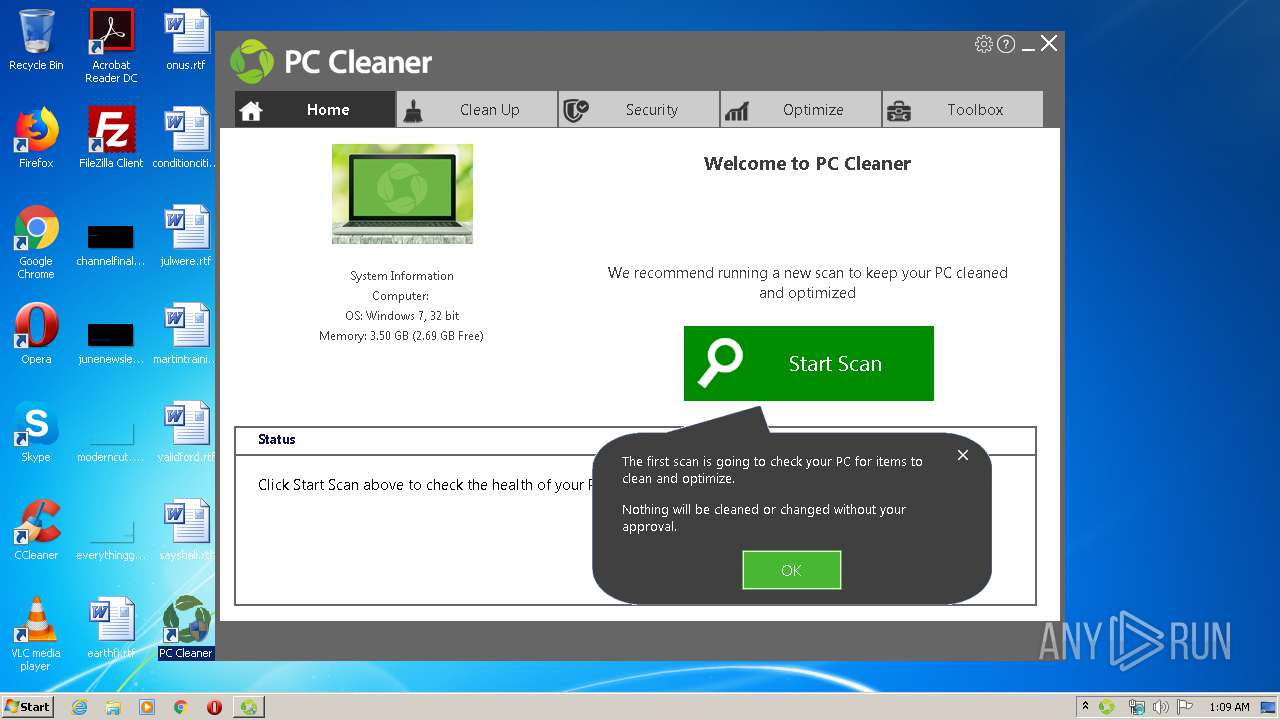The image size is (1280, 720).
Task: Select the conditionciti document on desktop
Action: [186, 138]
